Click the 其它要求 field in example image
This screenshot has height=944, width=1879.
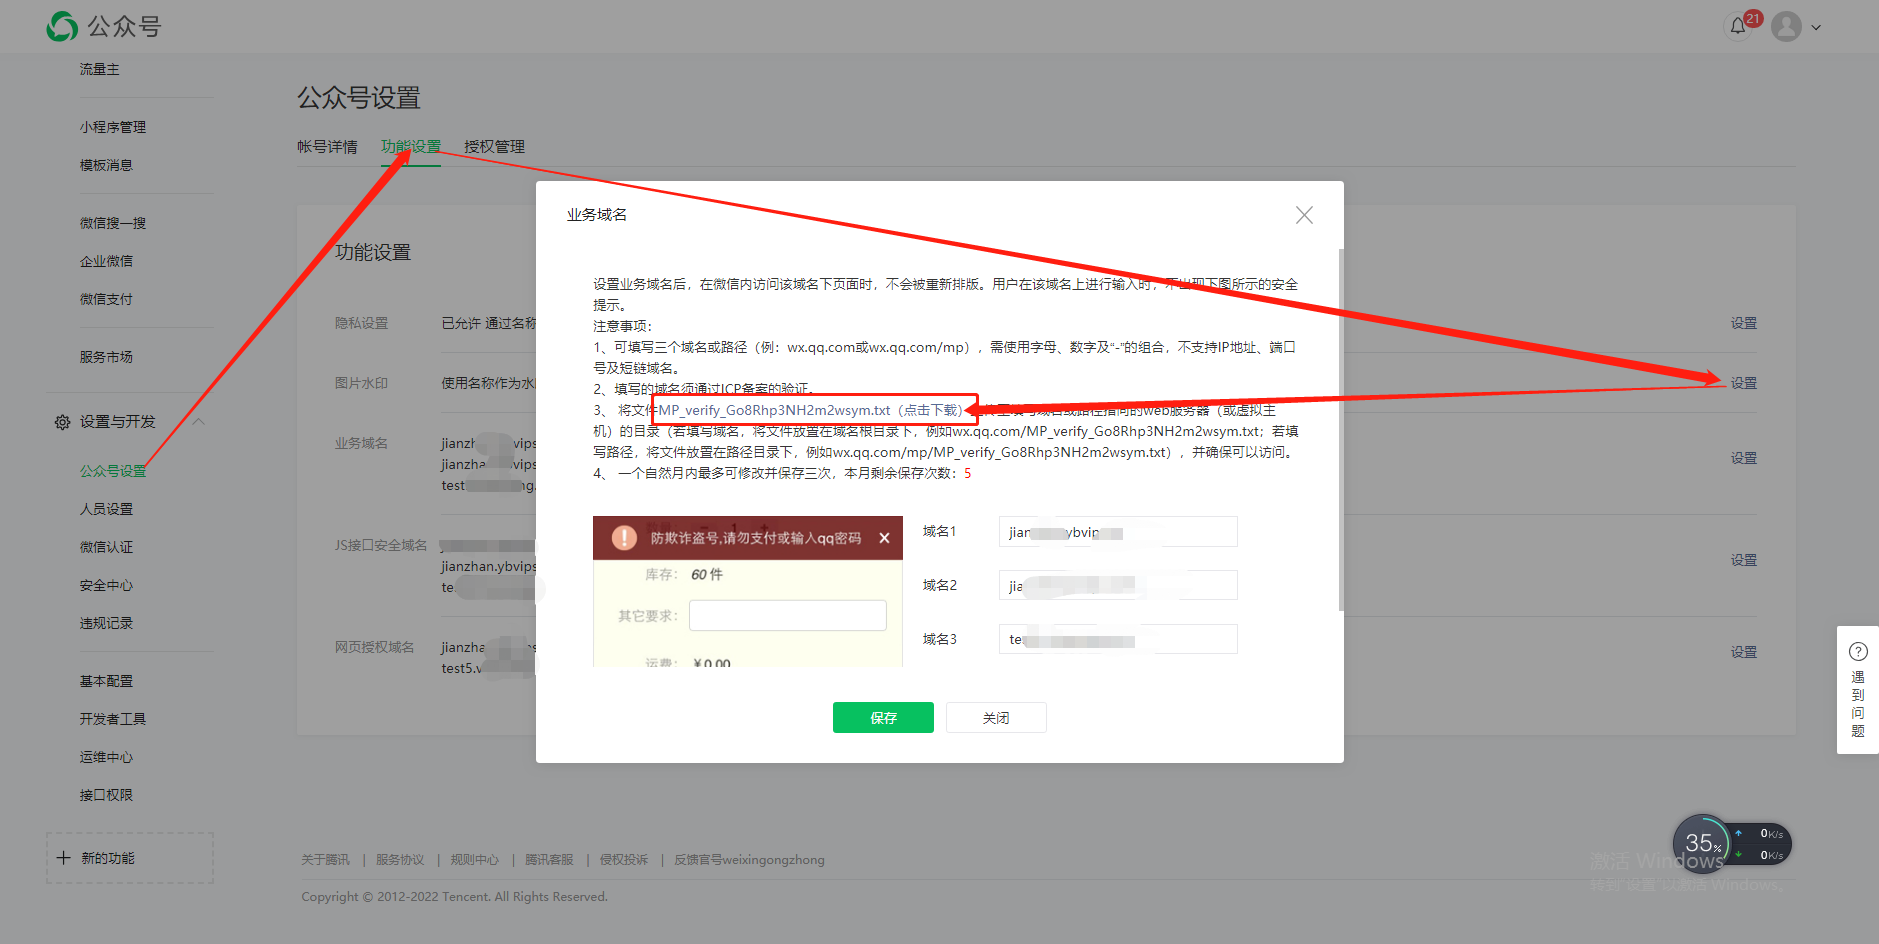pyautogui.click(x=787, y=615)
